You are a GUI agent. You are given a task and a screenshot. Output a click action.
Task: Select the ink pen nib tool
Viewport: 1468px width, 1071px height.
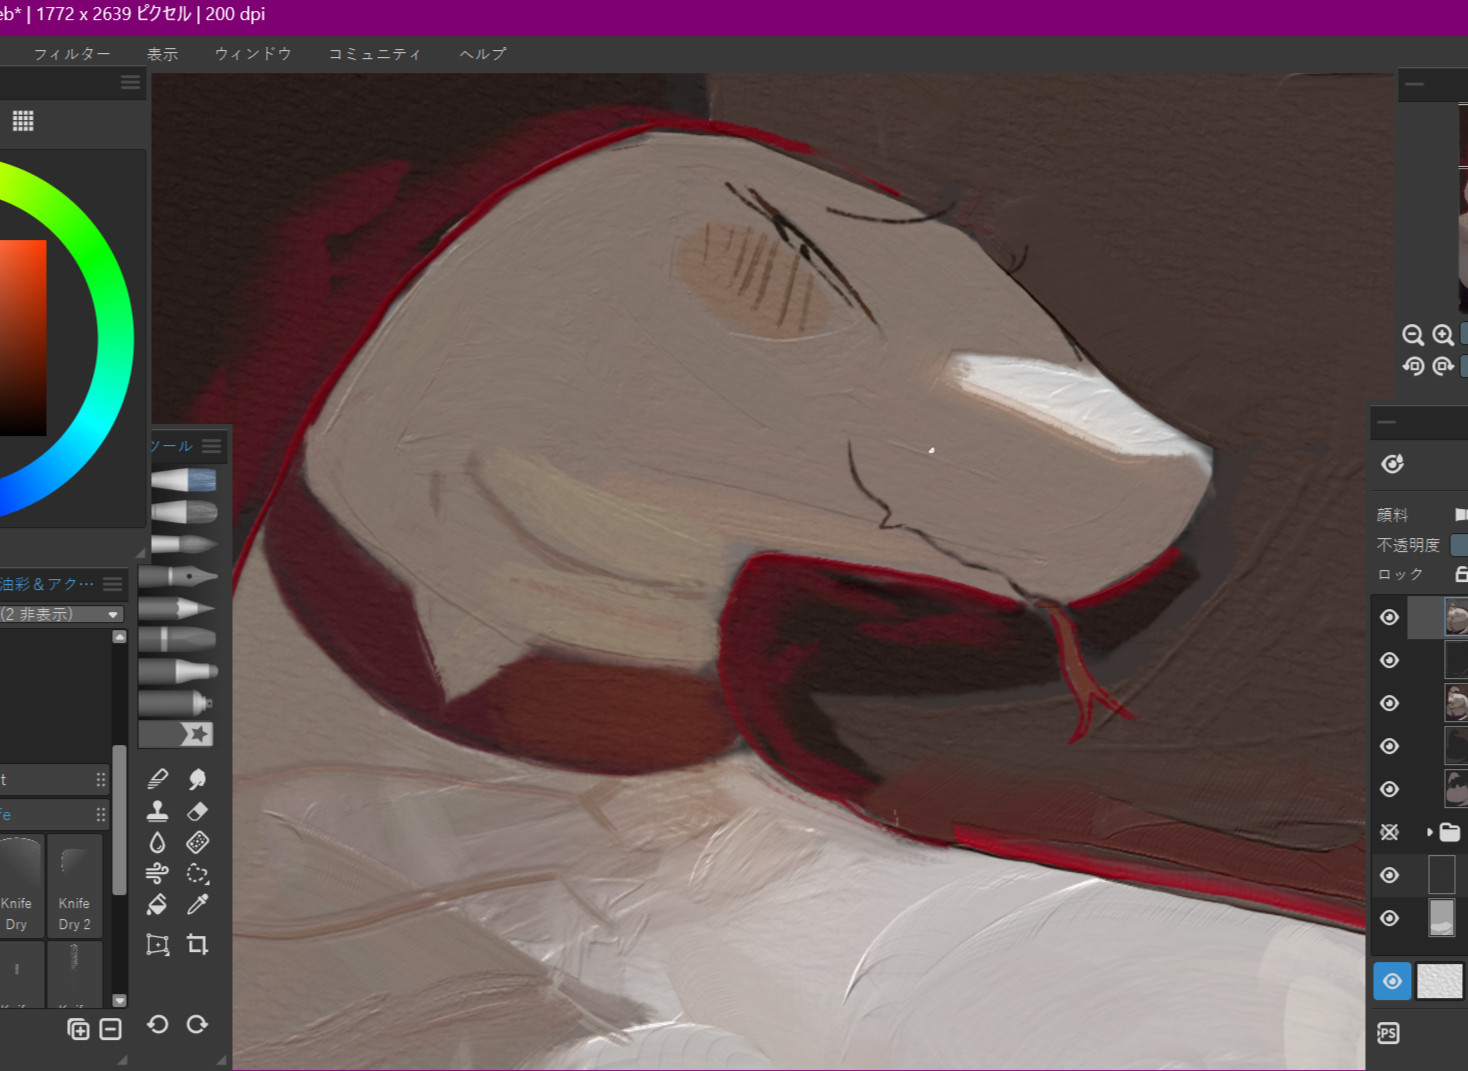coord(178,576)
